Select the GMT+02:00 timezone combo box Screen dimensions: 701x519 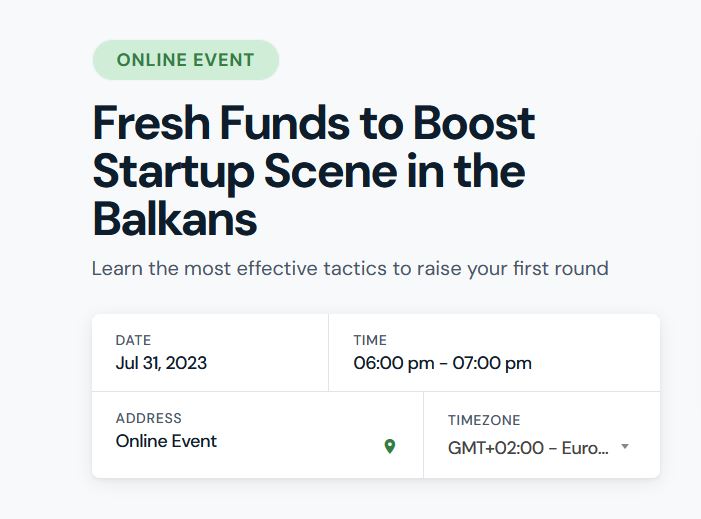click(539, 447)
